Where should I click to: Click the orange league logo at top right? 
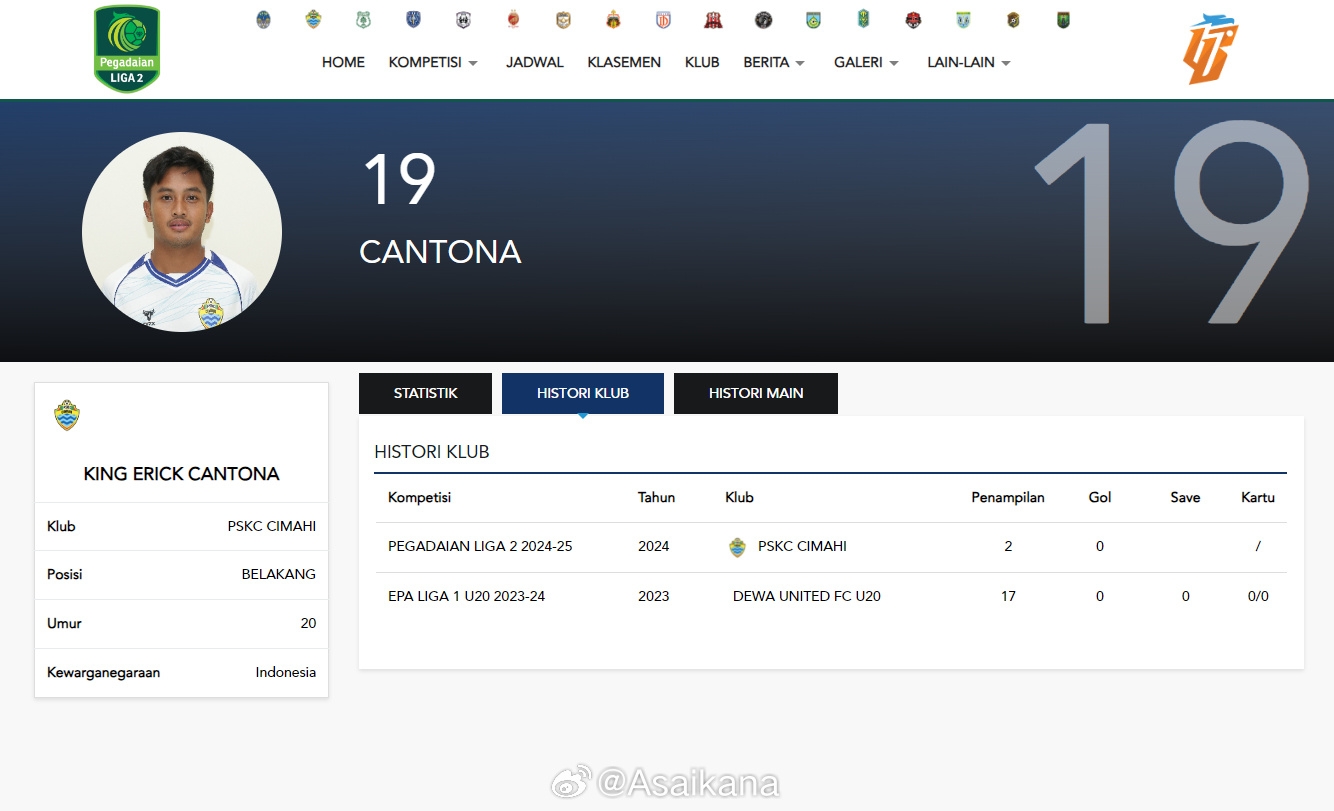(x=1210, y=50)
